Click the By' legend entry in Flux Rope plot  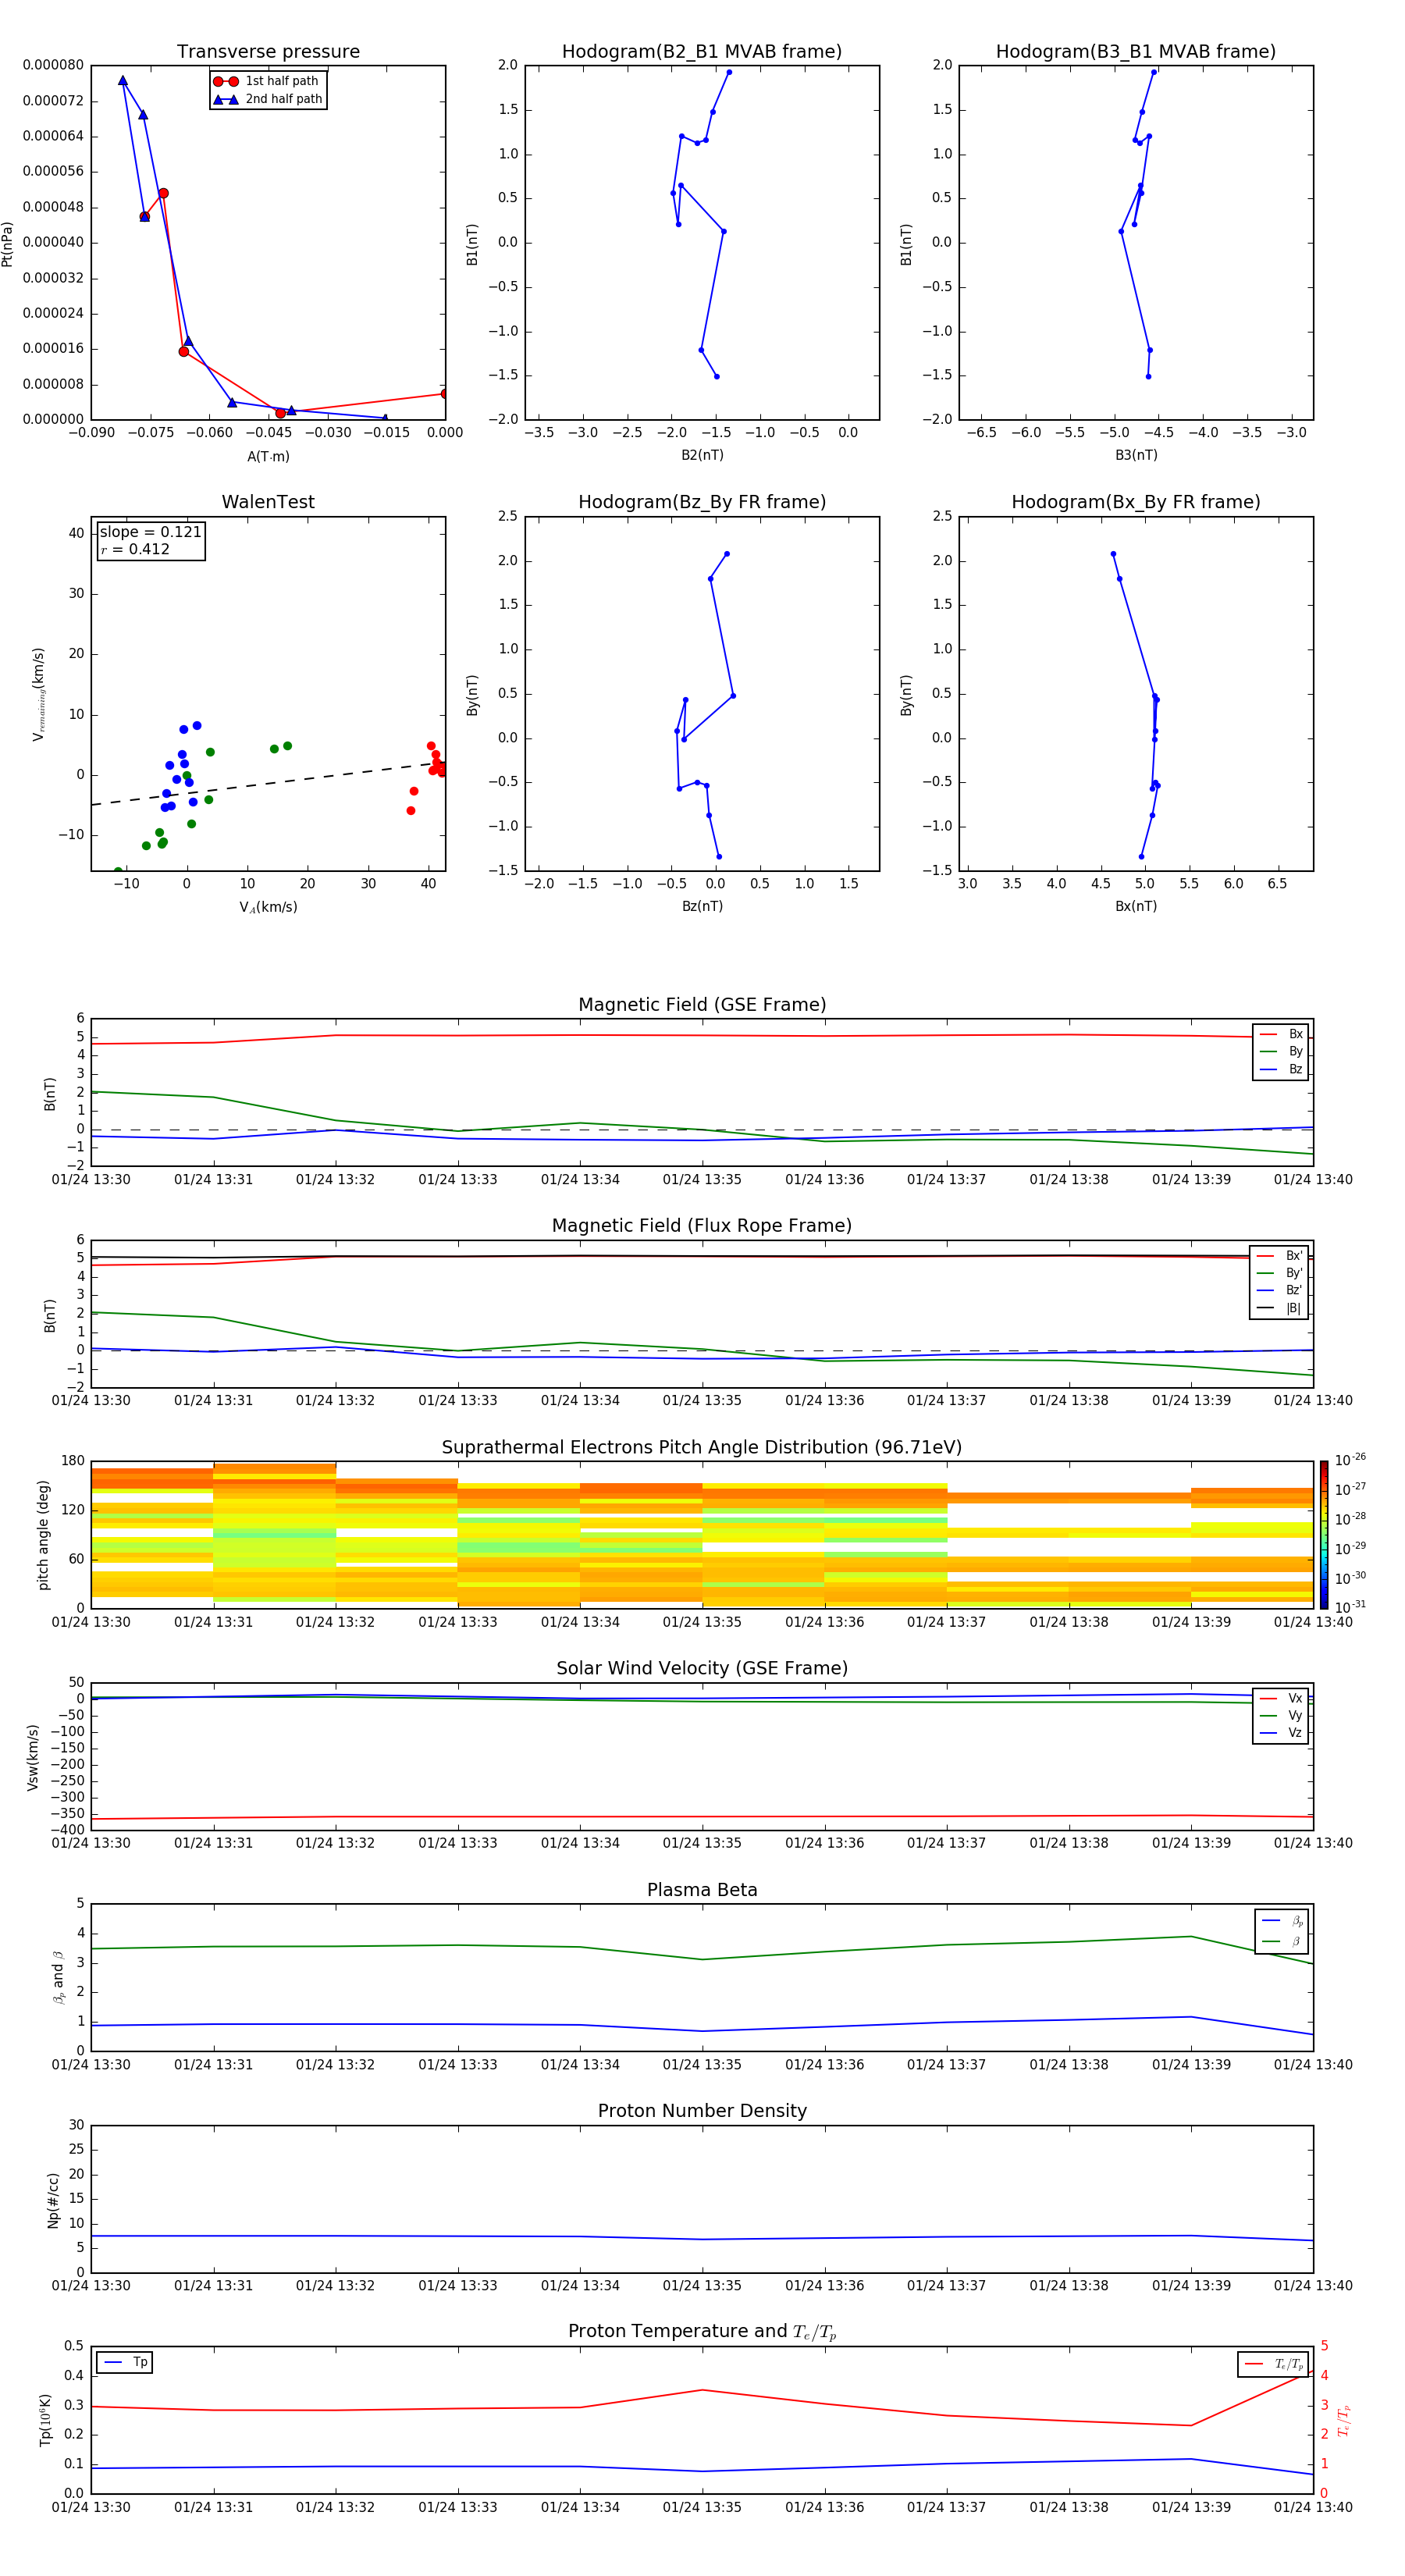[x=1279, y=1273]
